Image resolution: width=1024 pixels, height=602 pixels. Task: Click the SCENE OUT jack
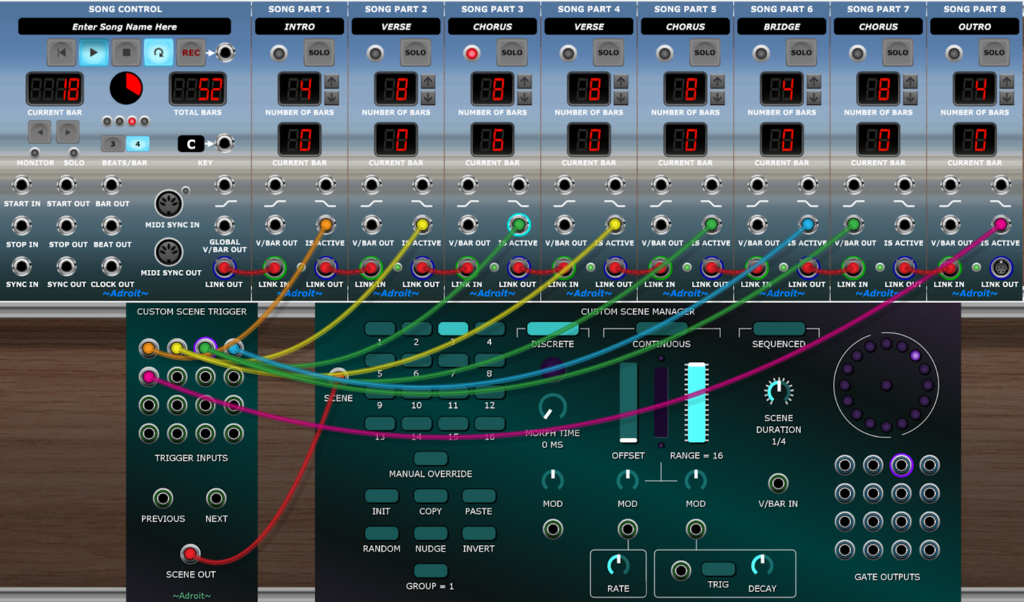tap(189, 553)
